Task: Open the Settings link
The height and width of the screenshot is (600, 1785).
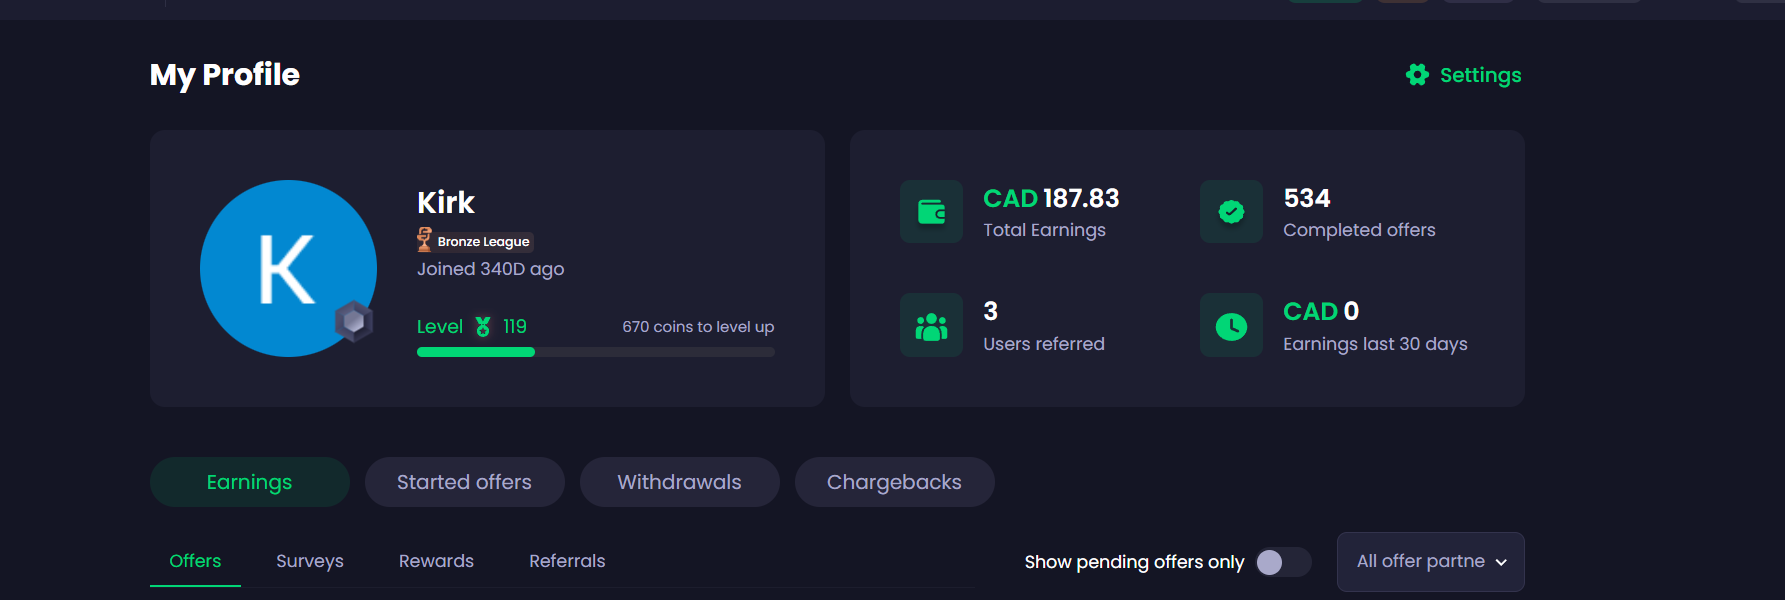Action: click(x=1480, y=75)
